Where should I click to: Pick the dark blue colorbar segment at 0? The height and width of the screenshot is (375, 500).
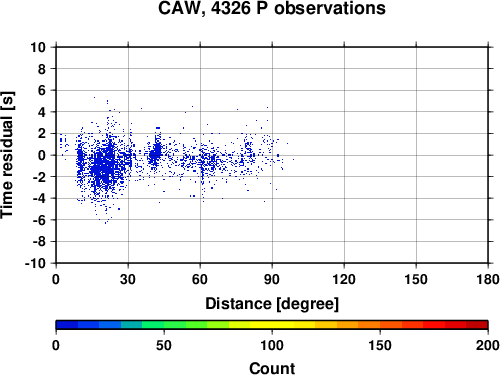(x=67, y=325)
